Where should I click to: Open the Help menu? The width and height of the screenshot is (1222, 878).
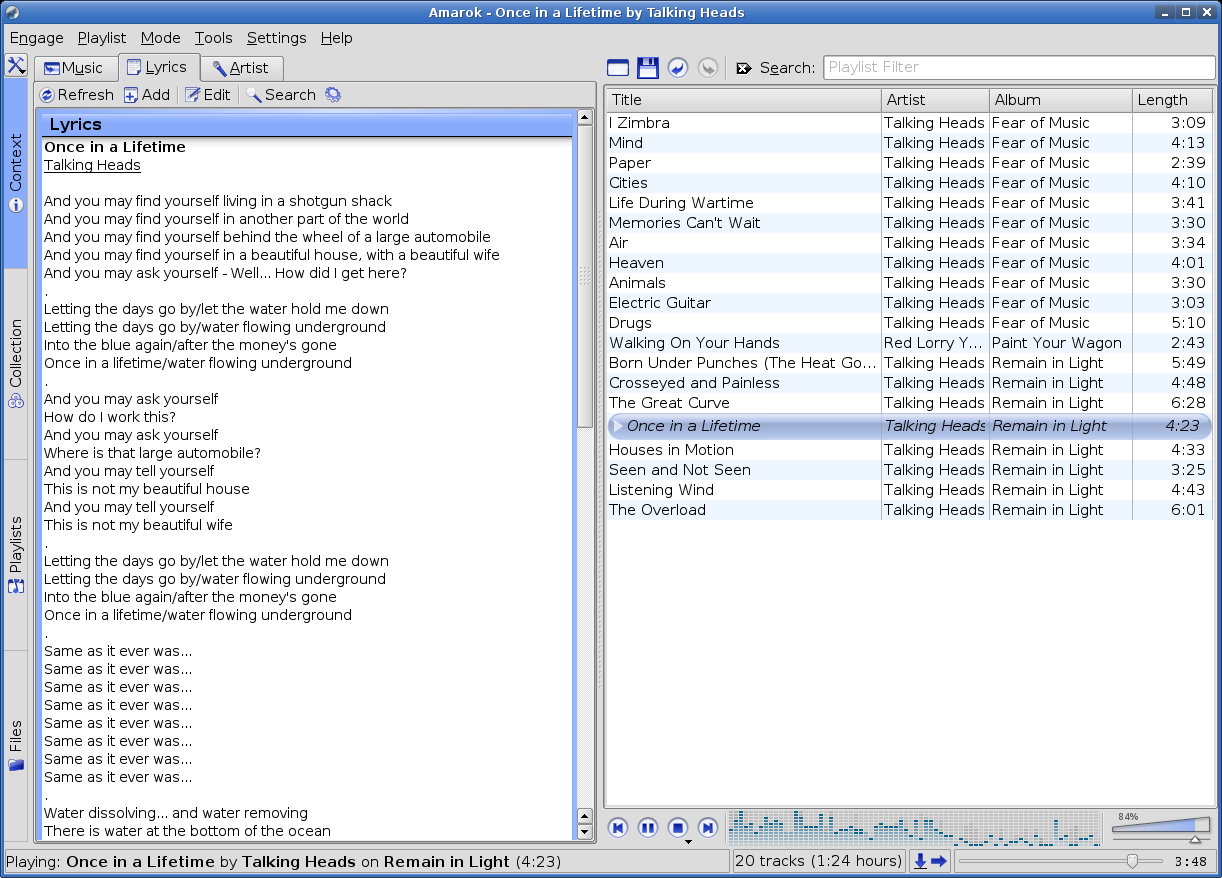(x=336, y=38)
